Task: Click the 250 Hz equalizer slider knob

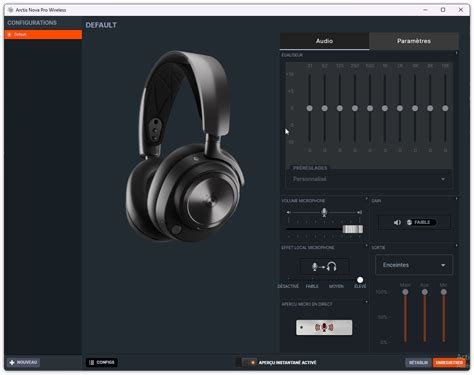Action: tap(355, 108)
